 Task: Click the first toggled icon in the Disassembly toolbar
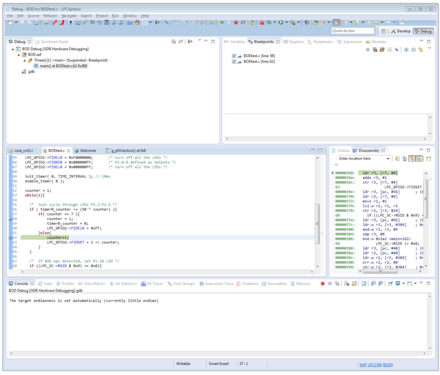(412, 159)
